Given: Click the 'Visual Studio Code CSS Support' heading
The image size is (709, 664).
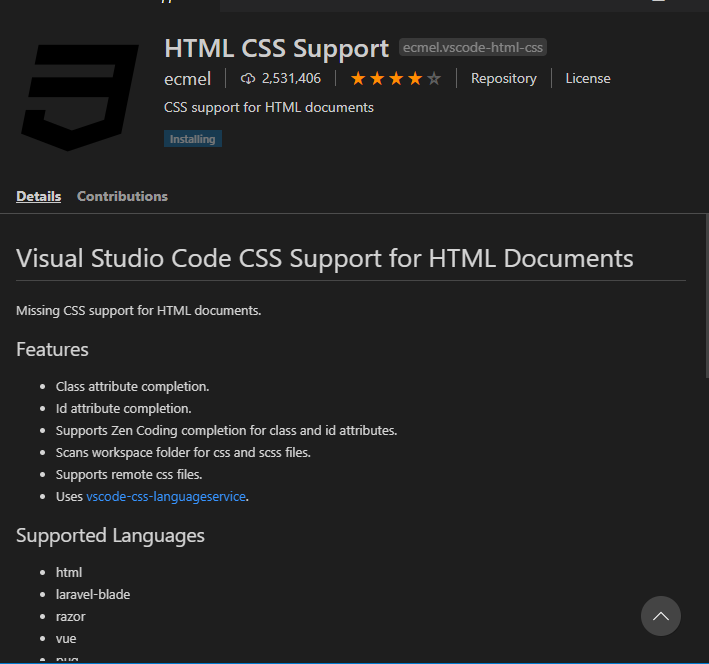Looking at the screenshot, I should [x=324, y=259].
